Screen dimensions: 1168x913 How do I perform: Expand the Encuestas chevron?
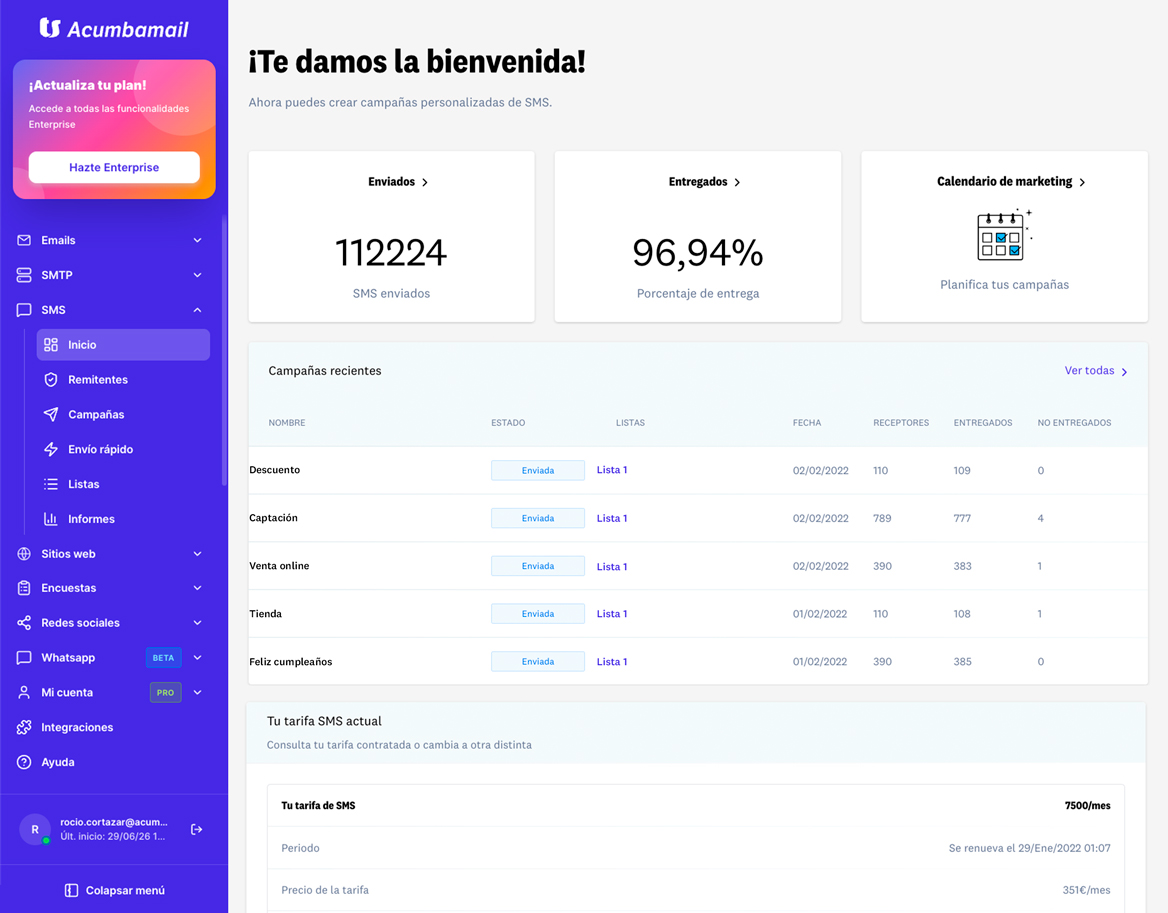[197, 588]
